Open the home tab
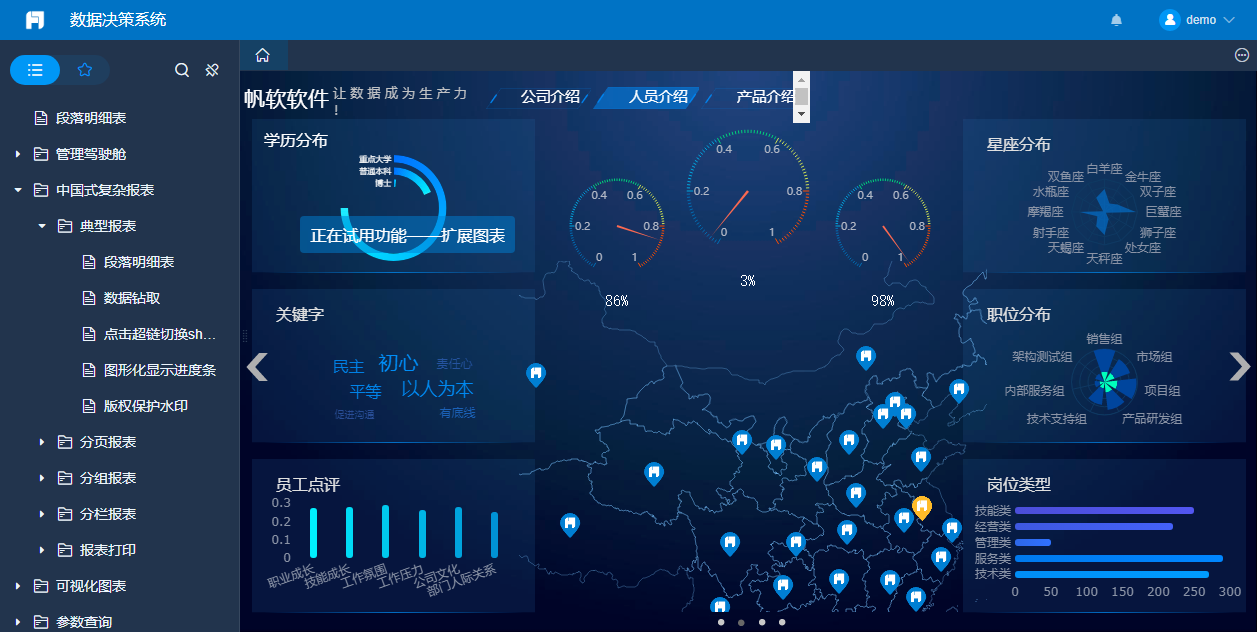Screen dimensions: 1257x632 click(263, 56)
